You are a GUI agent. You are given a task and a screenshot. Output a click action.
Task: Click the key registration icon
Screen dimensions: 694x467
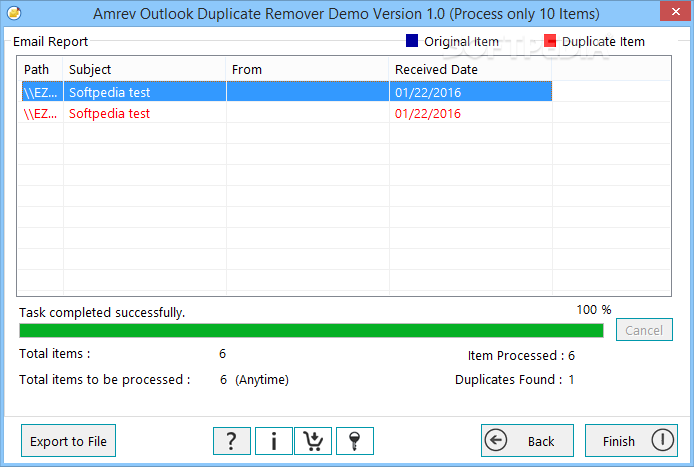point(355,441)
